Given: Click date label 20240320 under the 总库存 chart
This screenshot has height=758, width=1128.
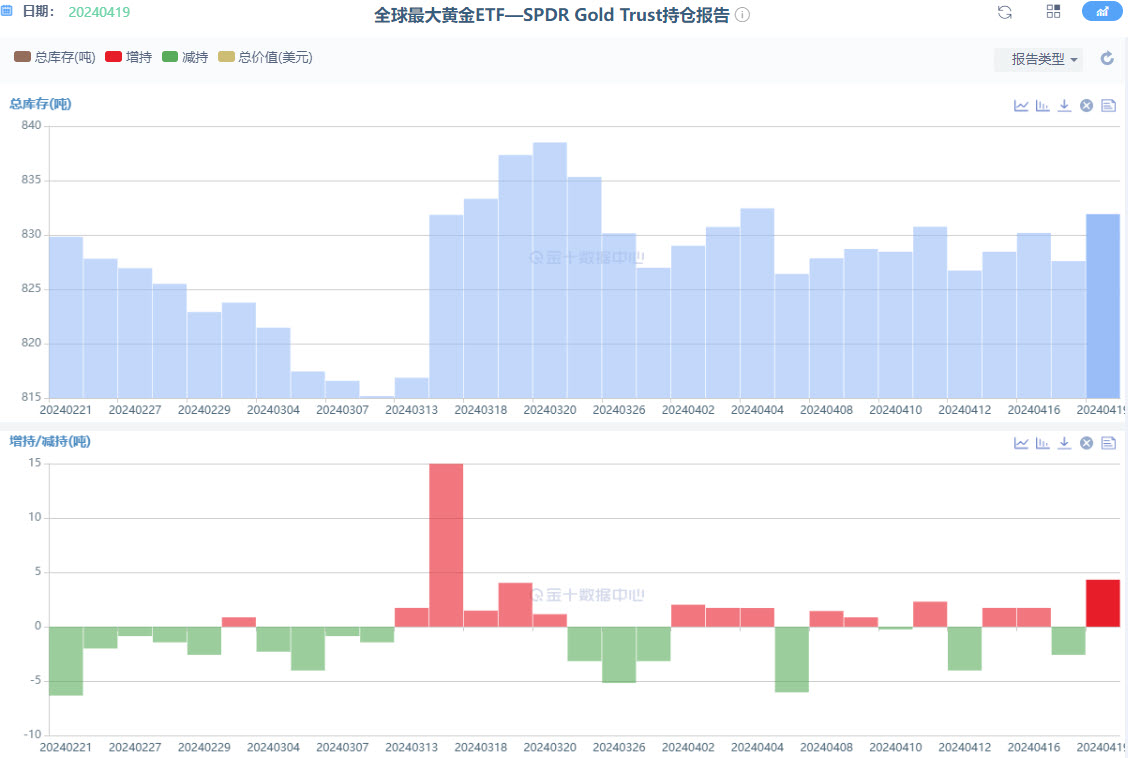Looking at the screenshot, I should point(550,410).
